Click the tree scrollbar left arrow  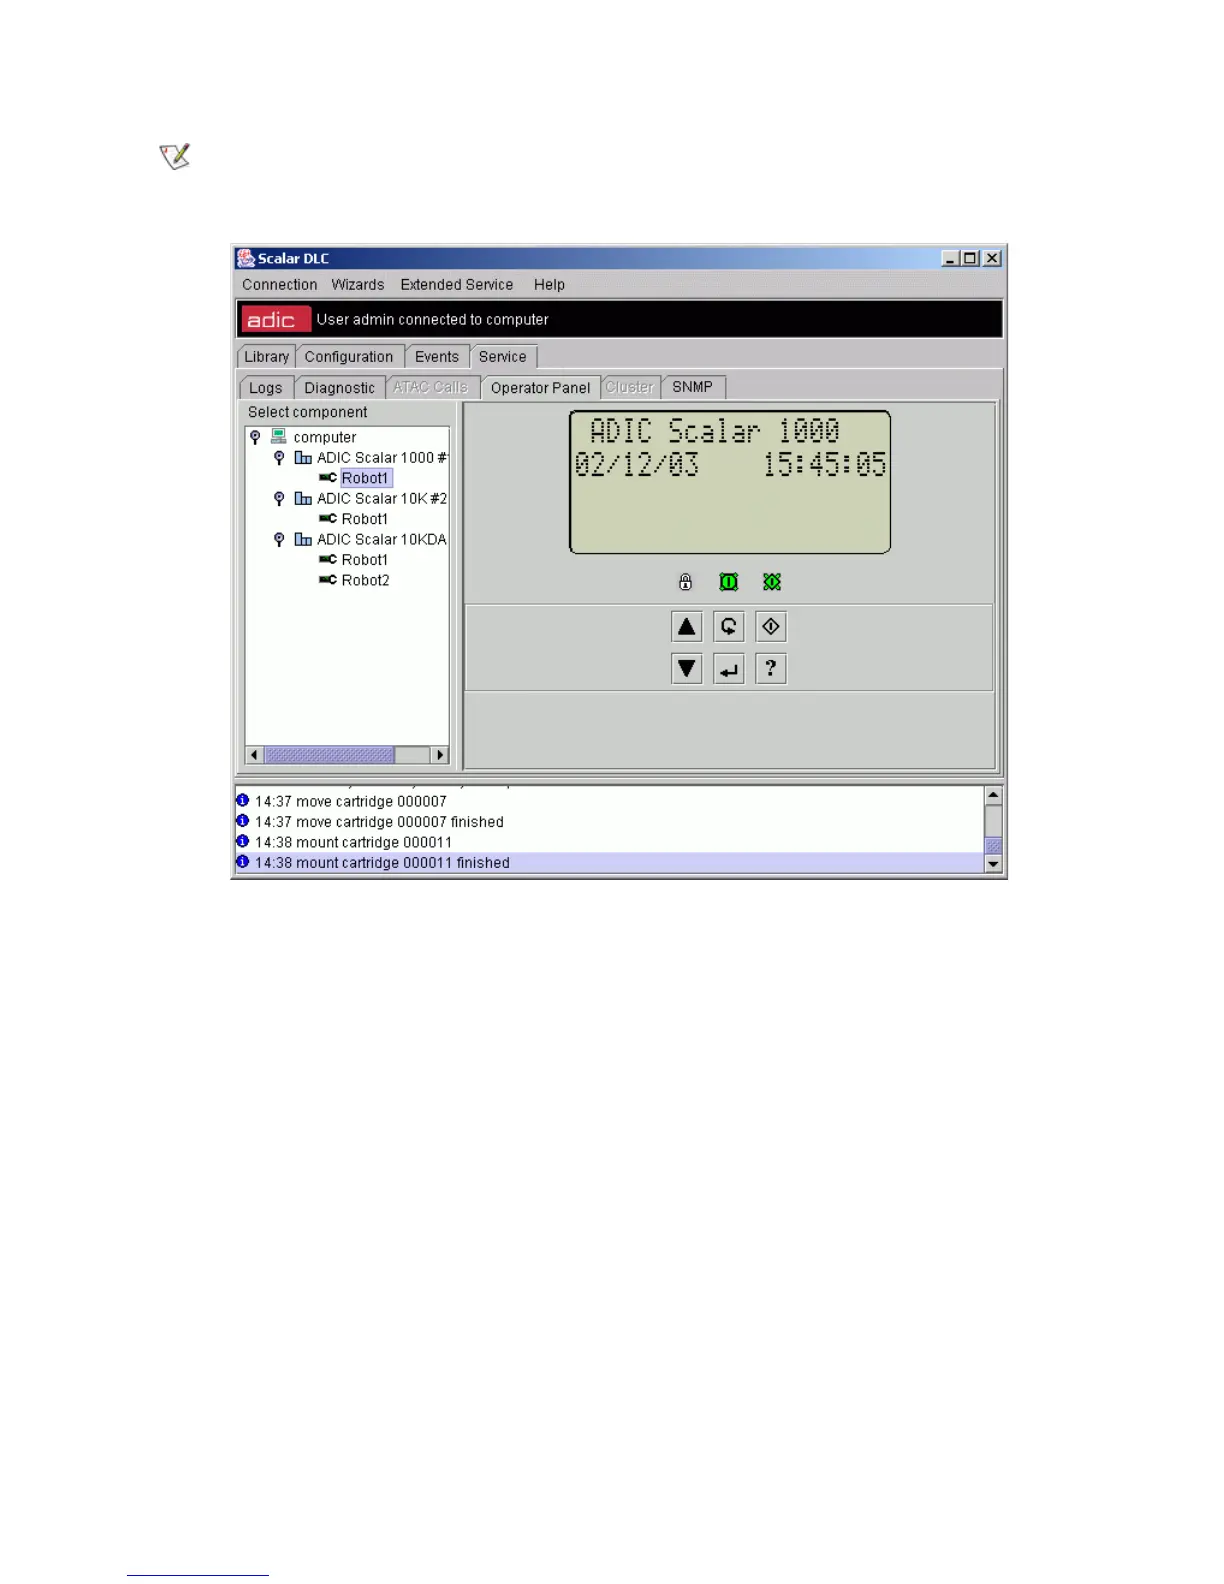click(x=254, y=755)
